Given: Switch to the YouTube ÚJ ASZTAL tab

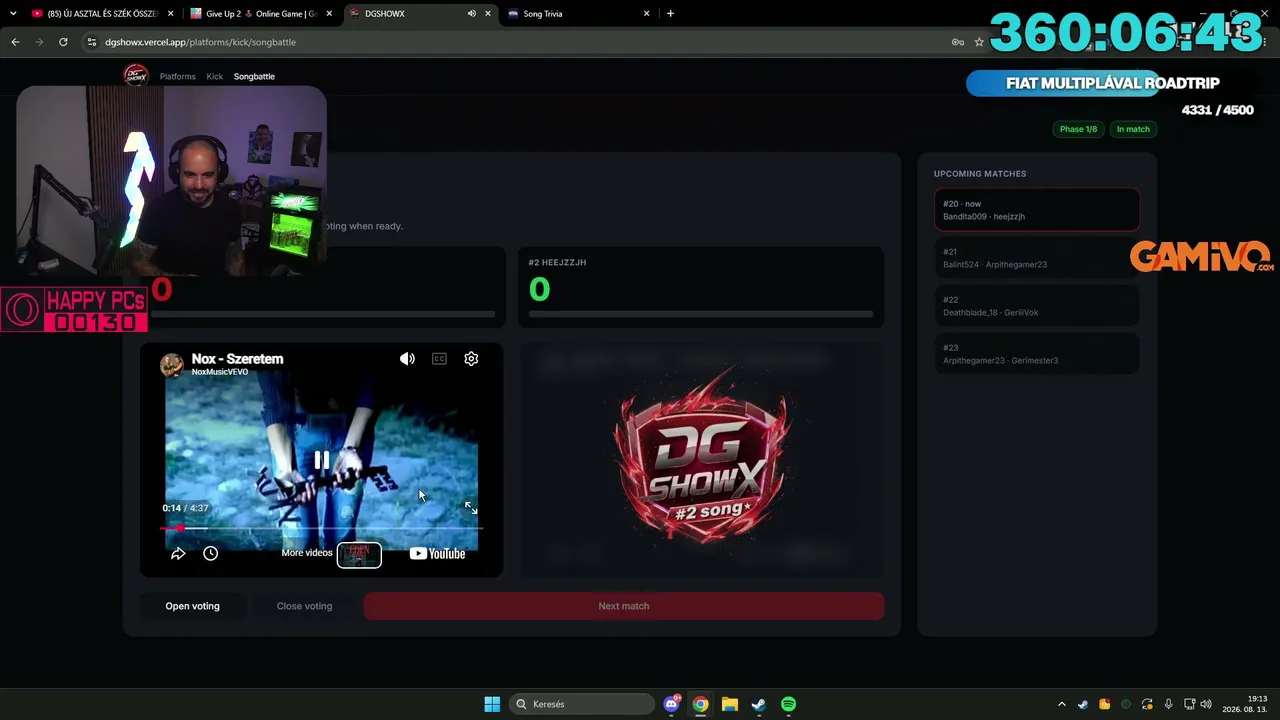Looking at the screenshot, I should click(102, 14).
